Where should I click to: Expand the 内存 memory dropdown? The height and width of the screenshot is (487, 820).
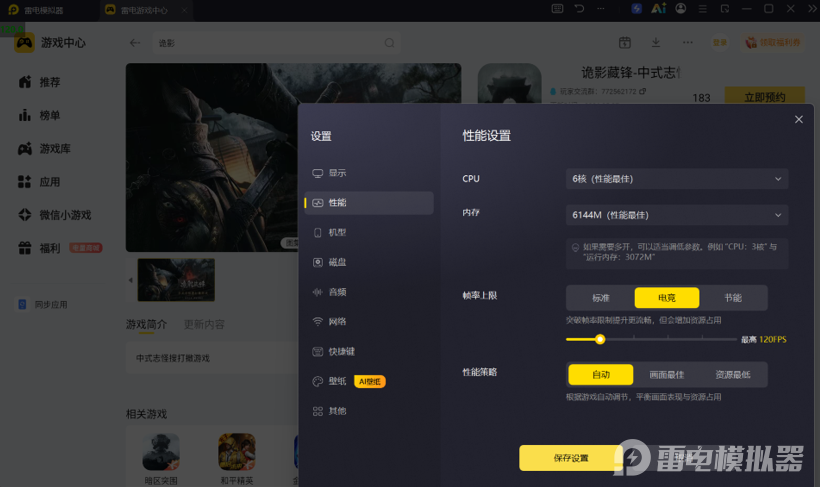(x=677, y=215)
